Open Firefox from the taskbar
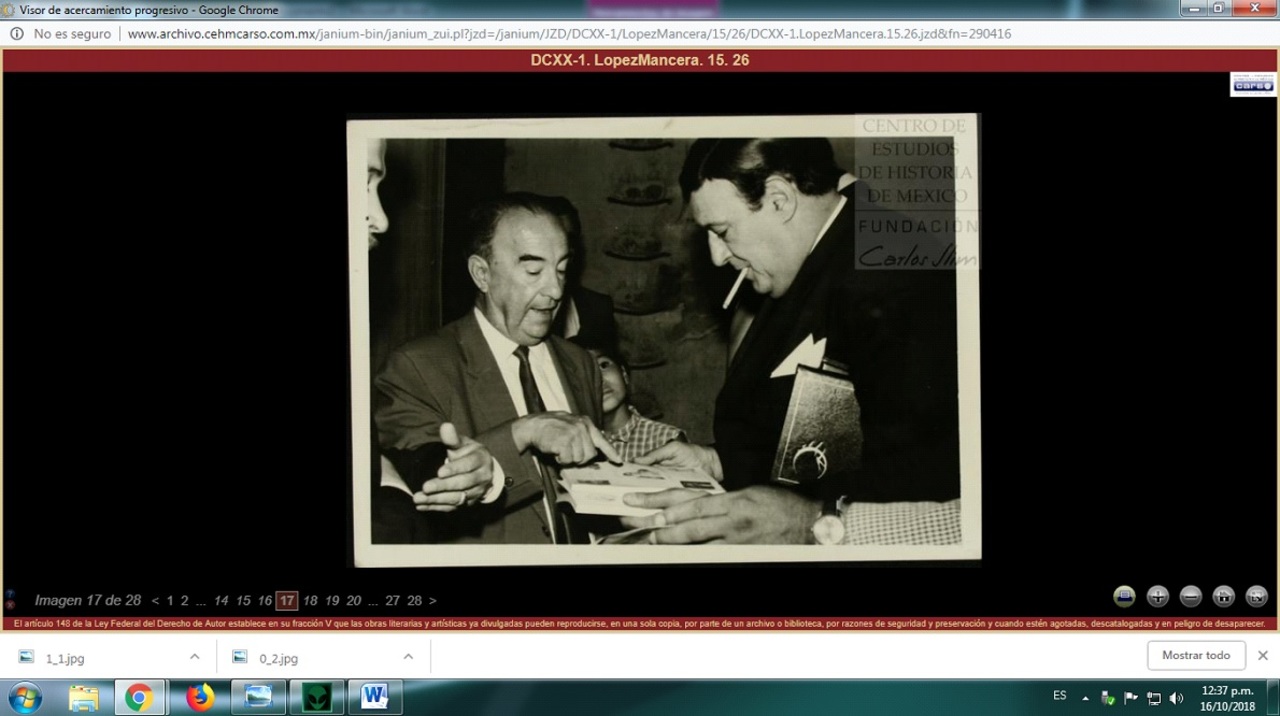The image size is (1280, 716). click(200, 697)
